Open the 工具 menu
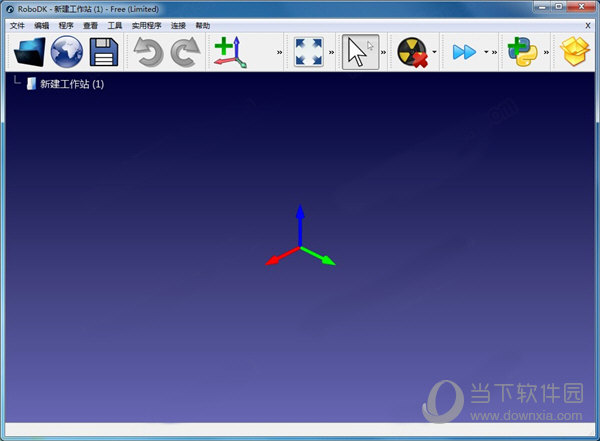 (x=115, y=26)
